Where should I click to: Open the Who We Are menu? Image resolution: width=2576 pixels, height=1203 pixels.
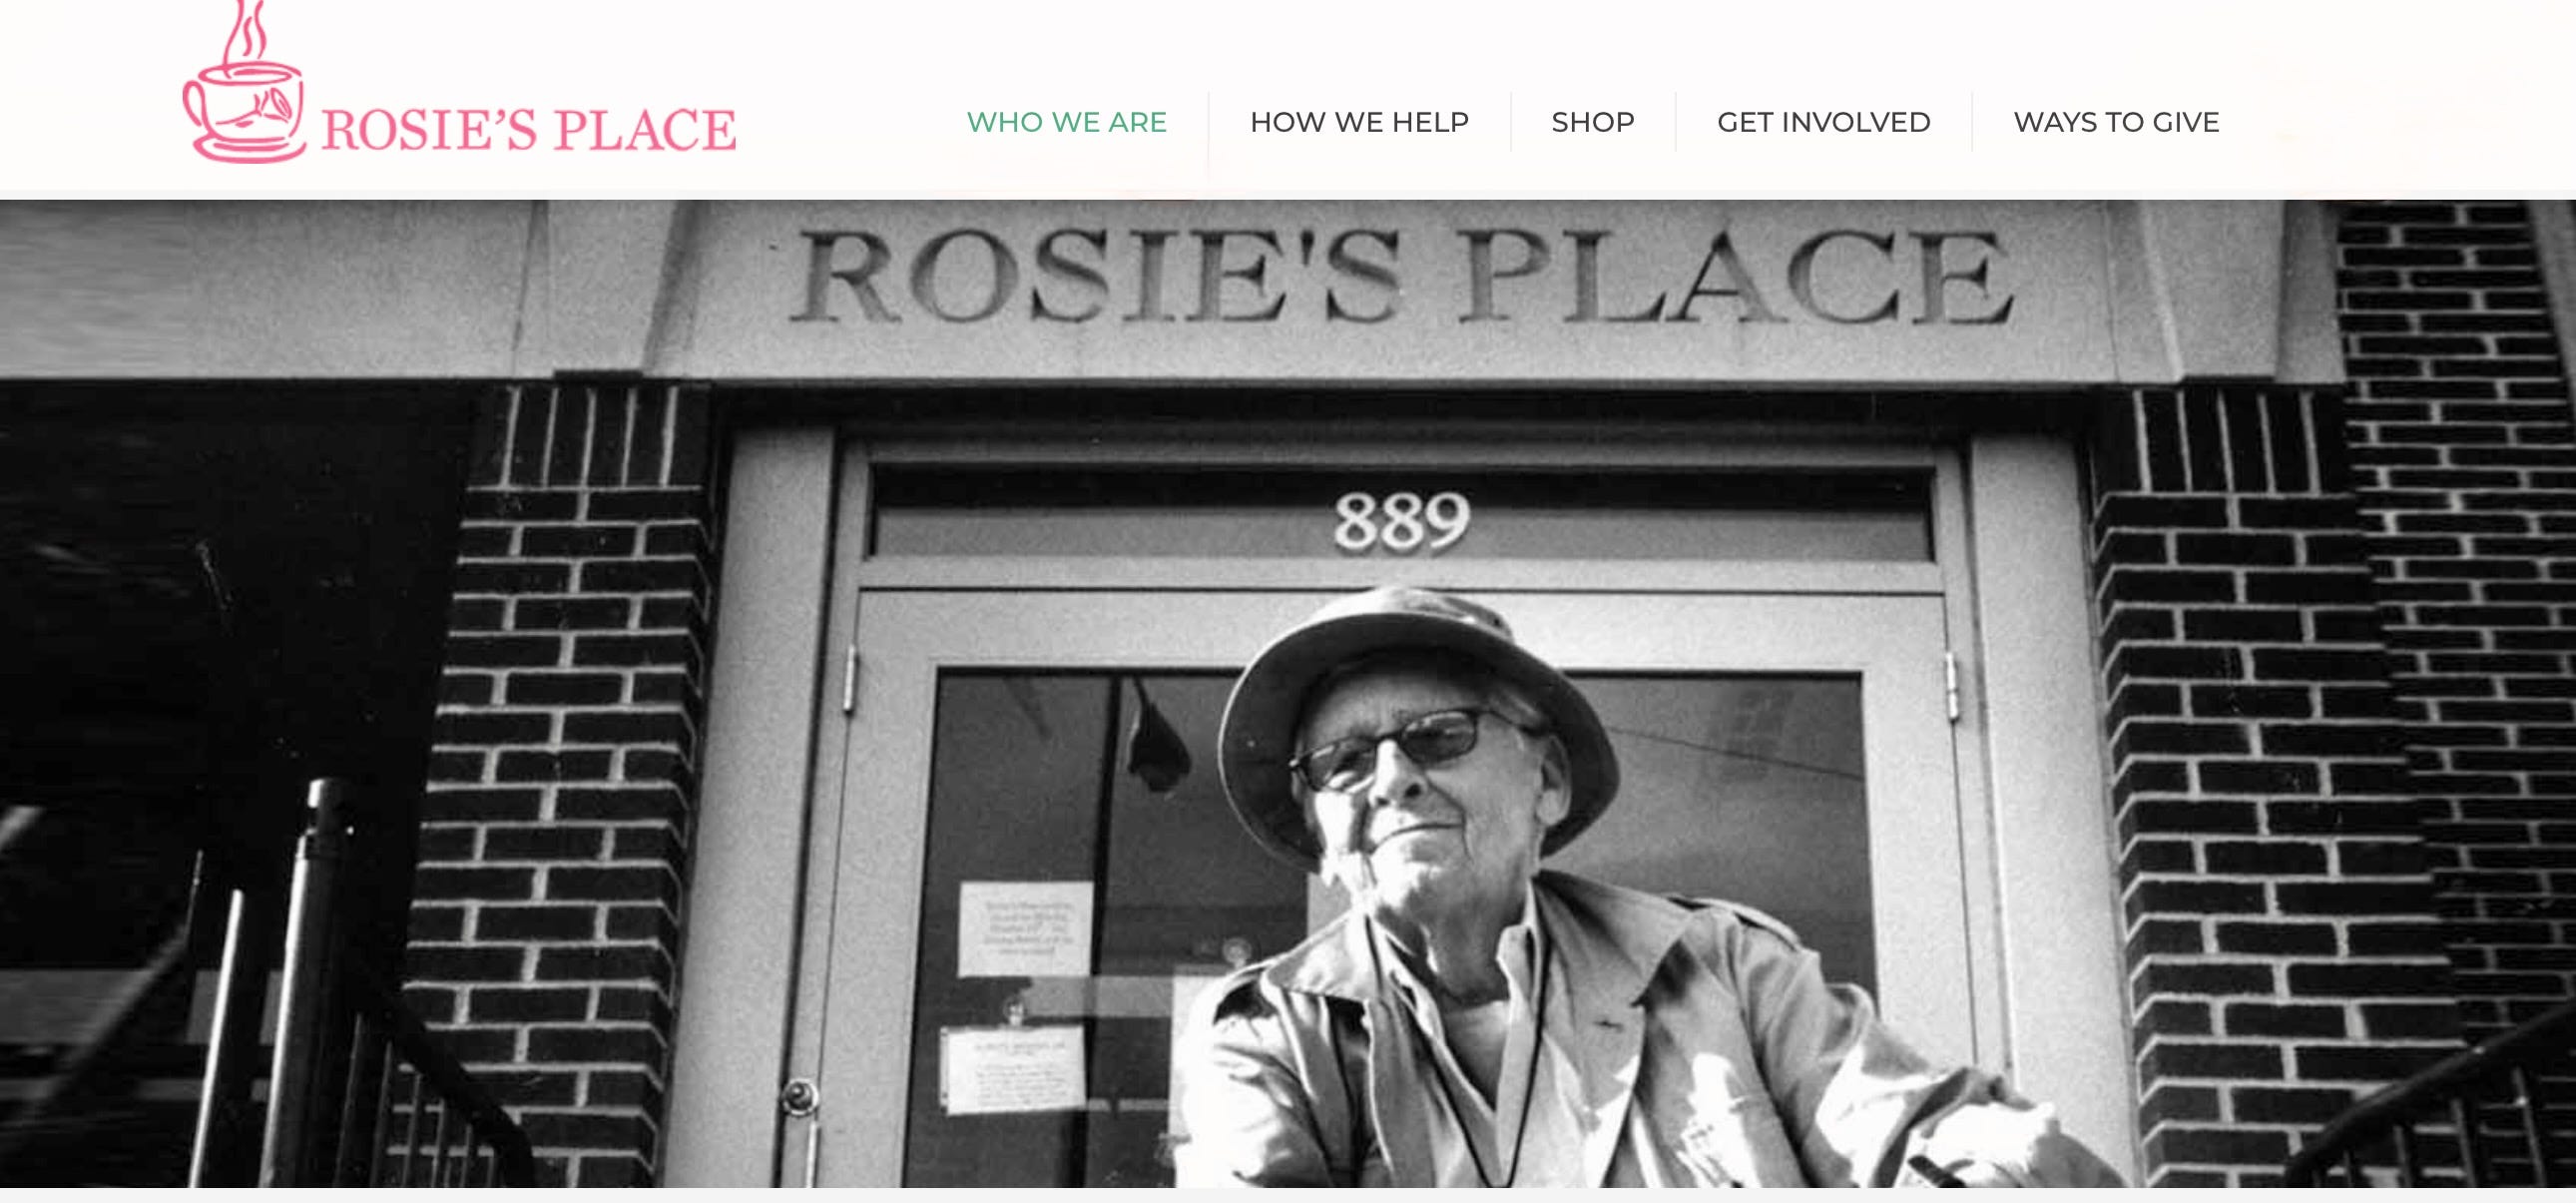coord(1067,122)
